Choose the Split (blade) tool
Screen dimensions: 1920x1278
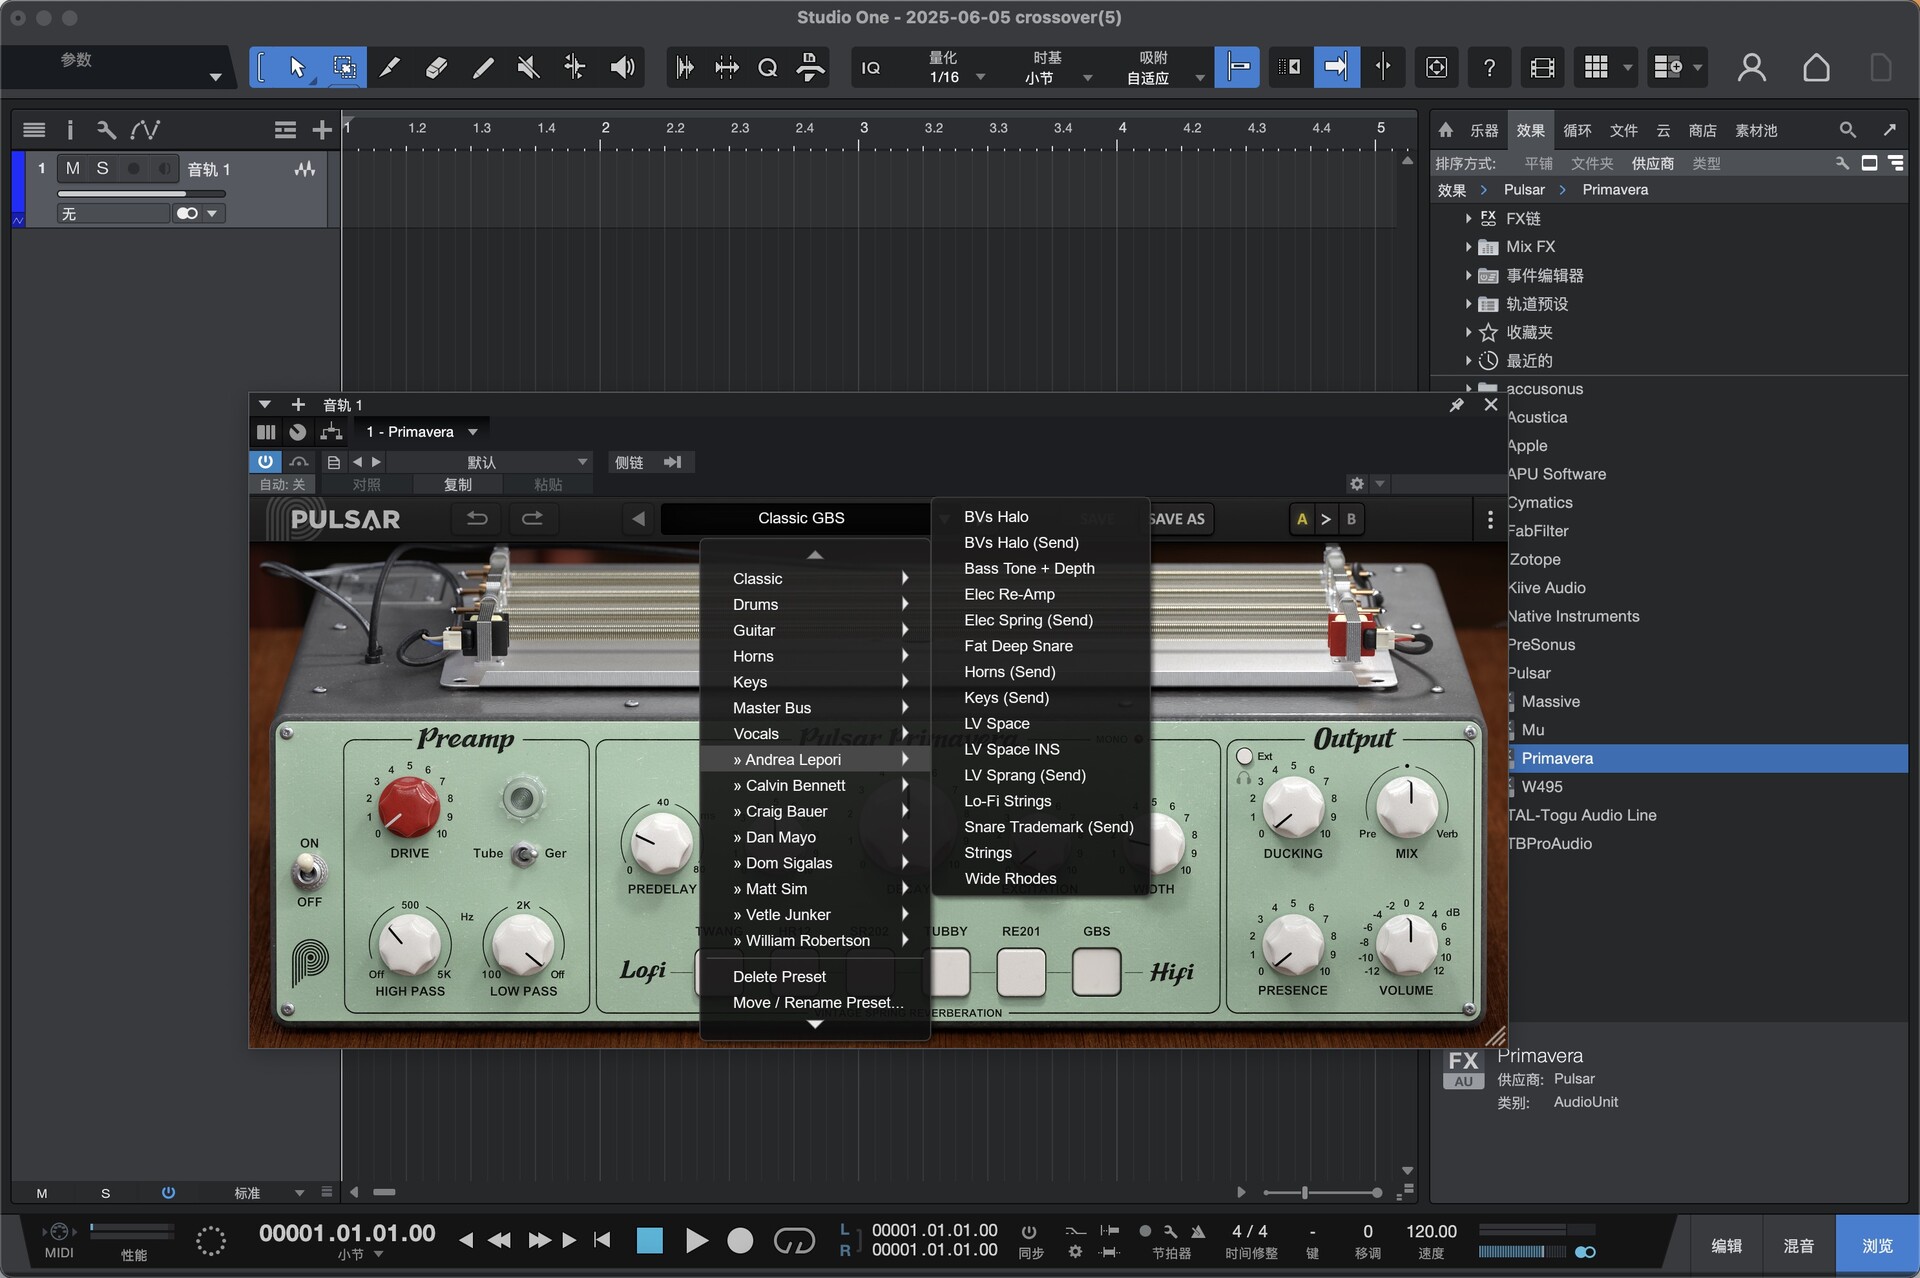pyautogui.click(x=390, y=67)
